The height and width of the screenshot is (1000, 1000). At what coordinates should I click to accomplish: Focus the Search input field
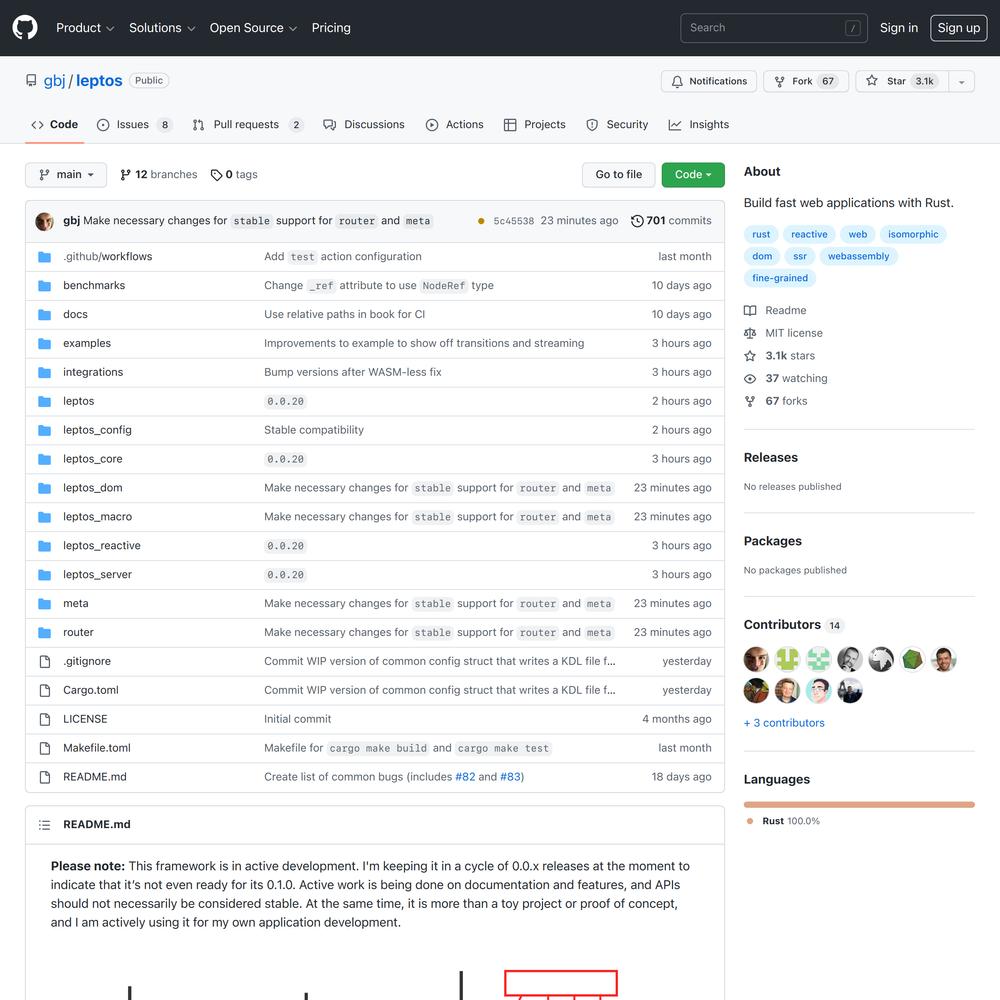click(774, 28)
